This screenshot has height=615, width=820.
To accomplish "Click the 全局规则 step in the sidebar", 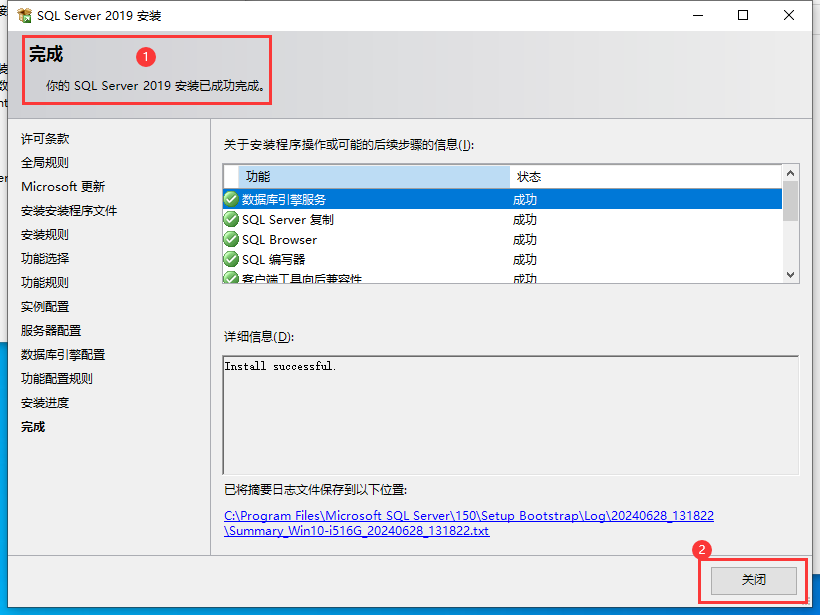I will coord(45,163).
